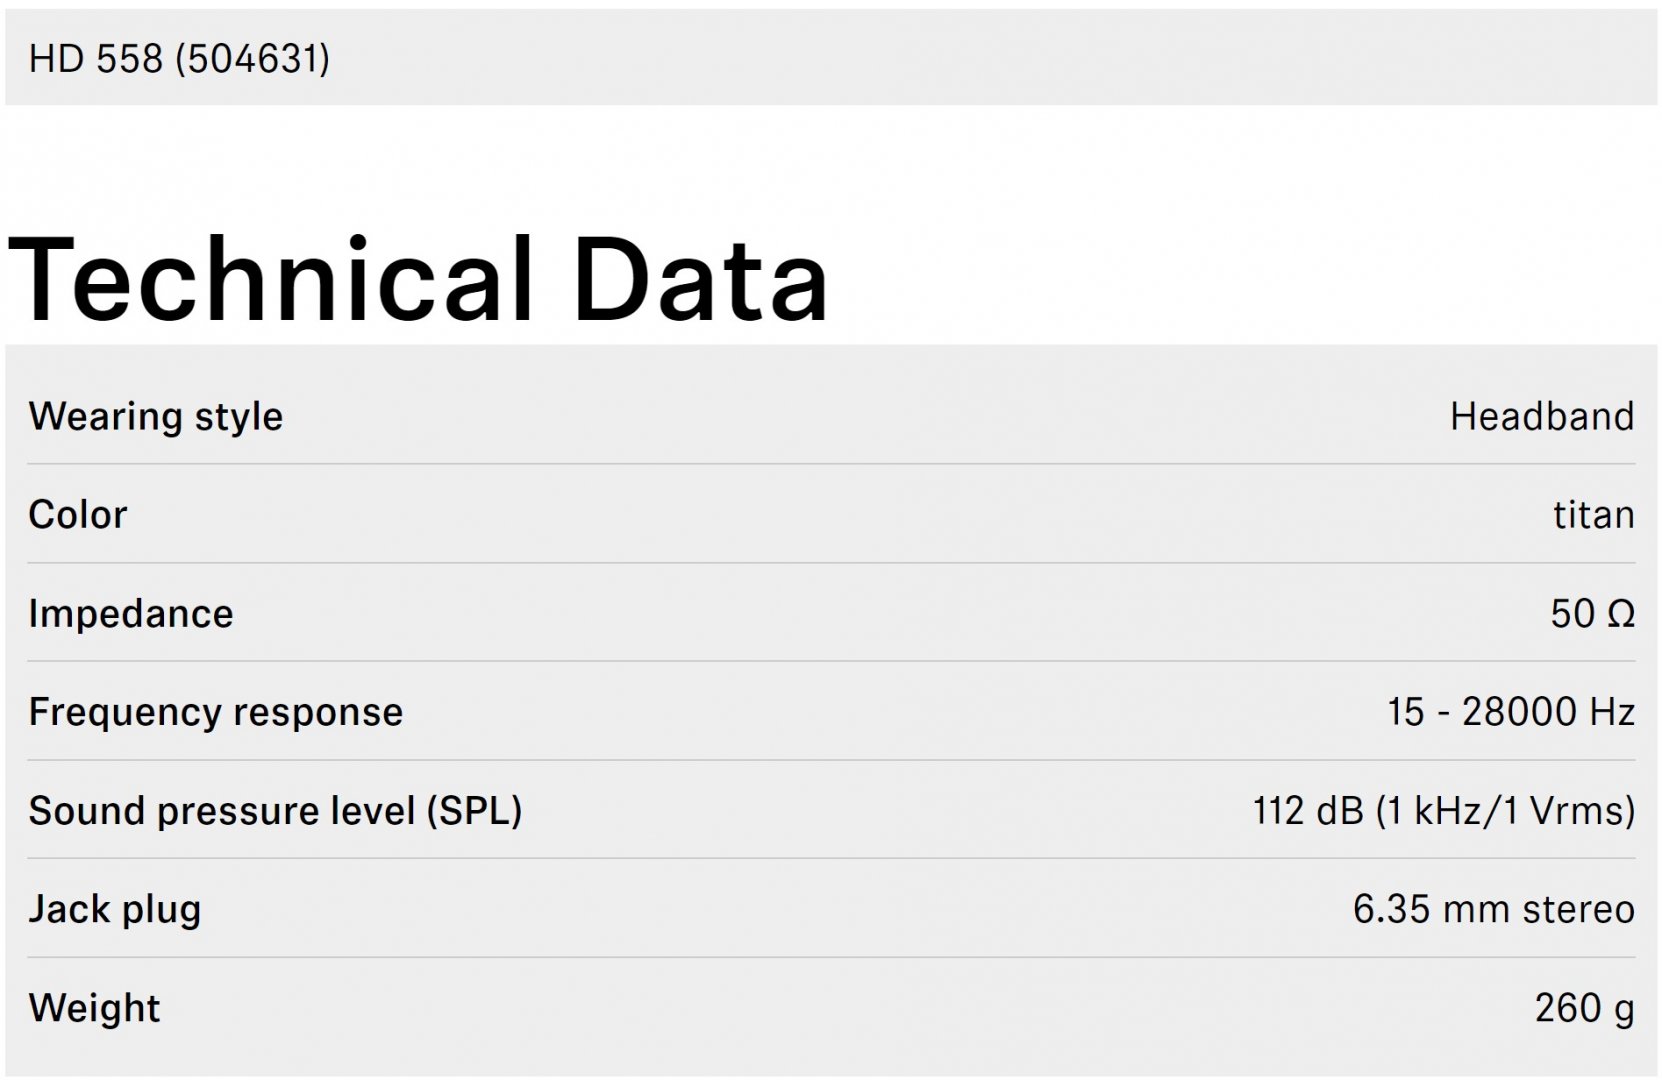
Task: Select the 6.35 mm stereo value
Action: pos(1494,909)
